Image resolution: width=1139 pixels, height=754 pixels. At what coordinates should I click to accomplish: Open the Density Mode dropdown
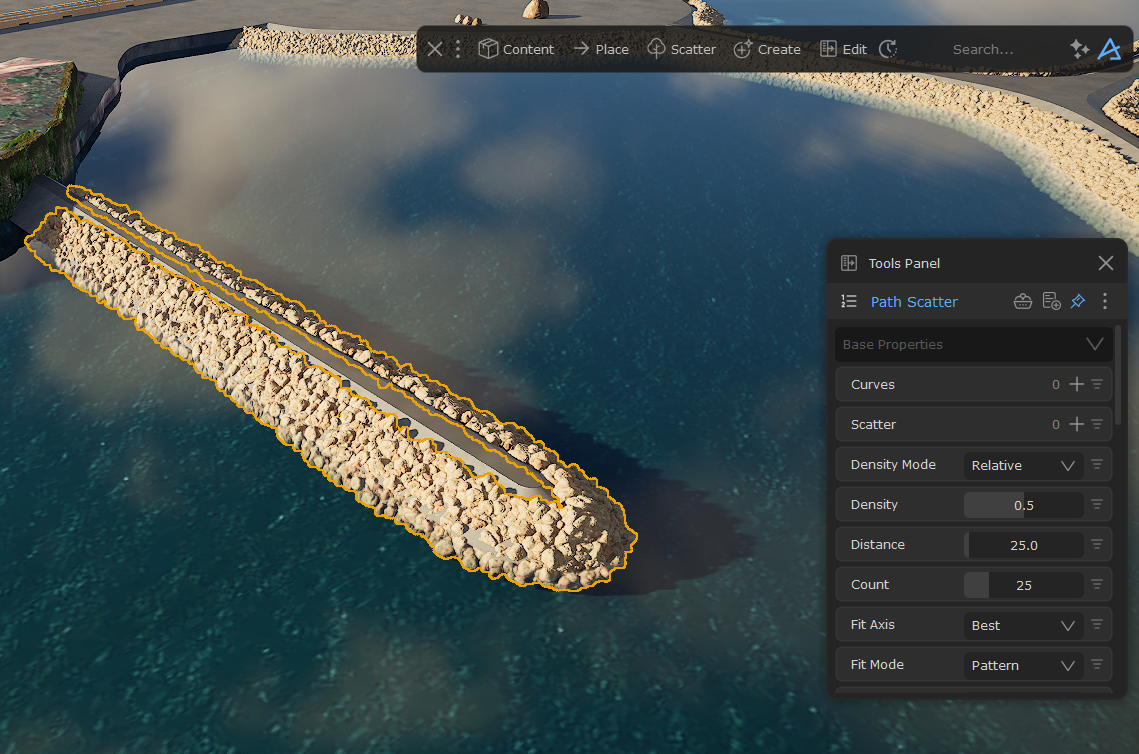1023,465
